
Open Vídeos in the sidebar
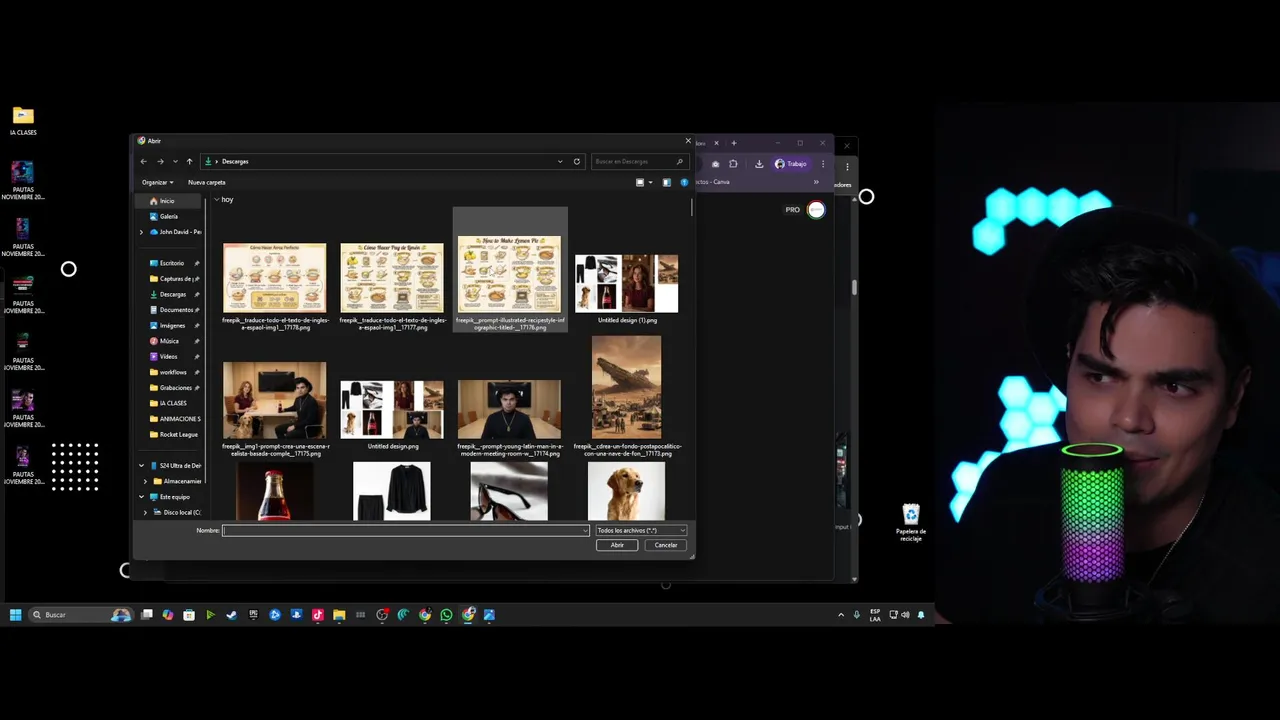point(168,356)
